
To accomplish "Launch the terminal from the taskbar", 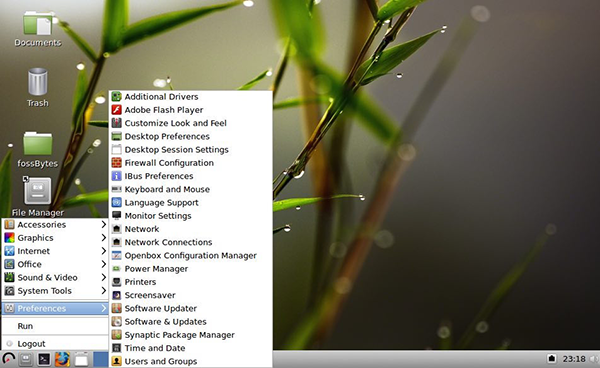I will point(44,359).
